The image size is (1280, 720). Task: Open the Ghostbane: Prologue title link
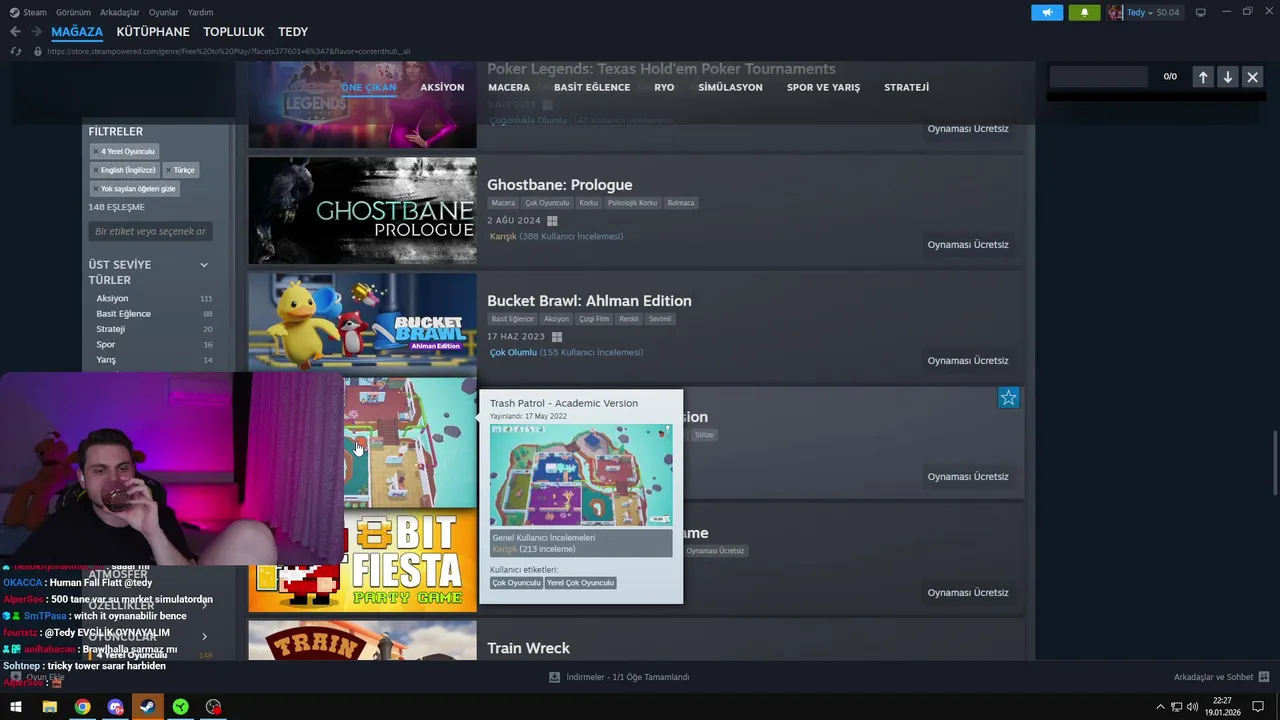pyautogui.click(x=559, y=185)
